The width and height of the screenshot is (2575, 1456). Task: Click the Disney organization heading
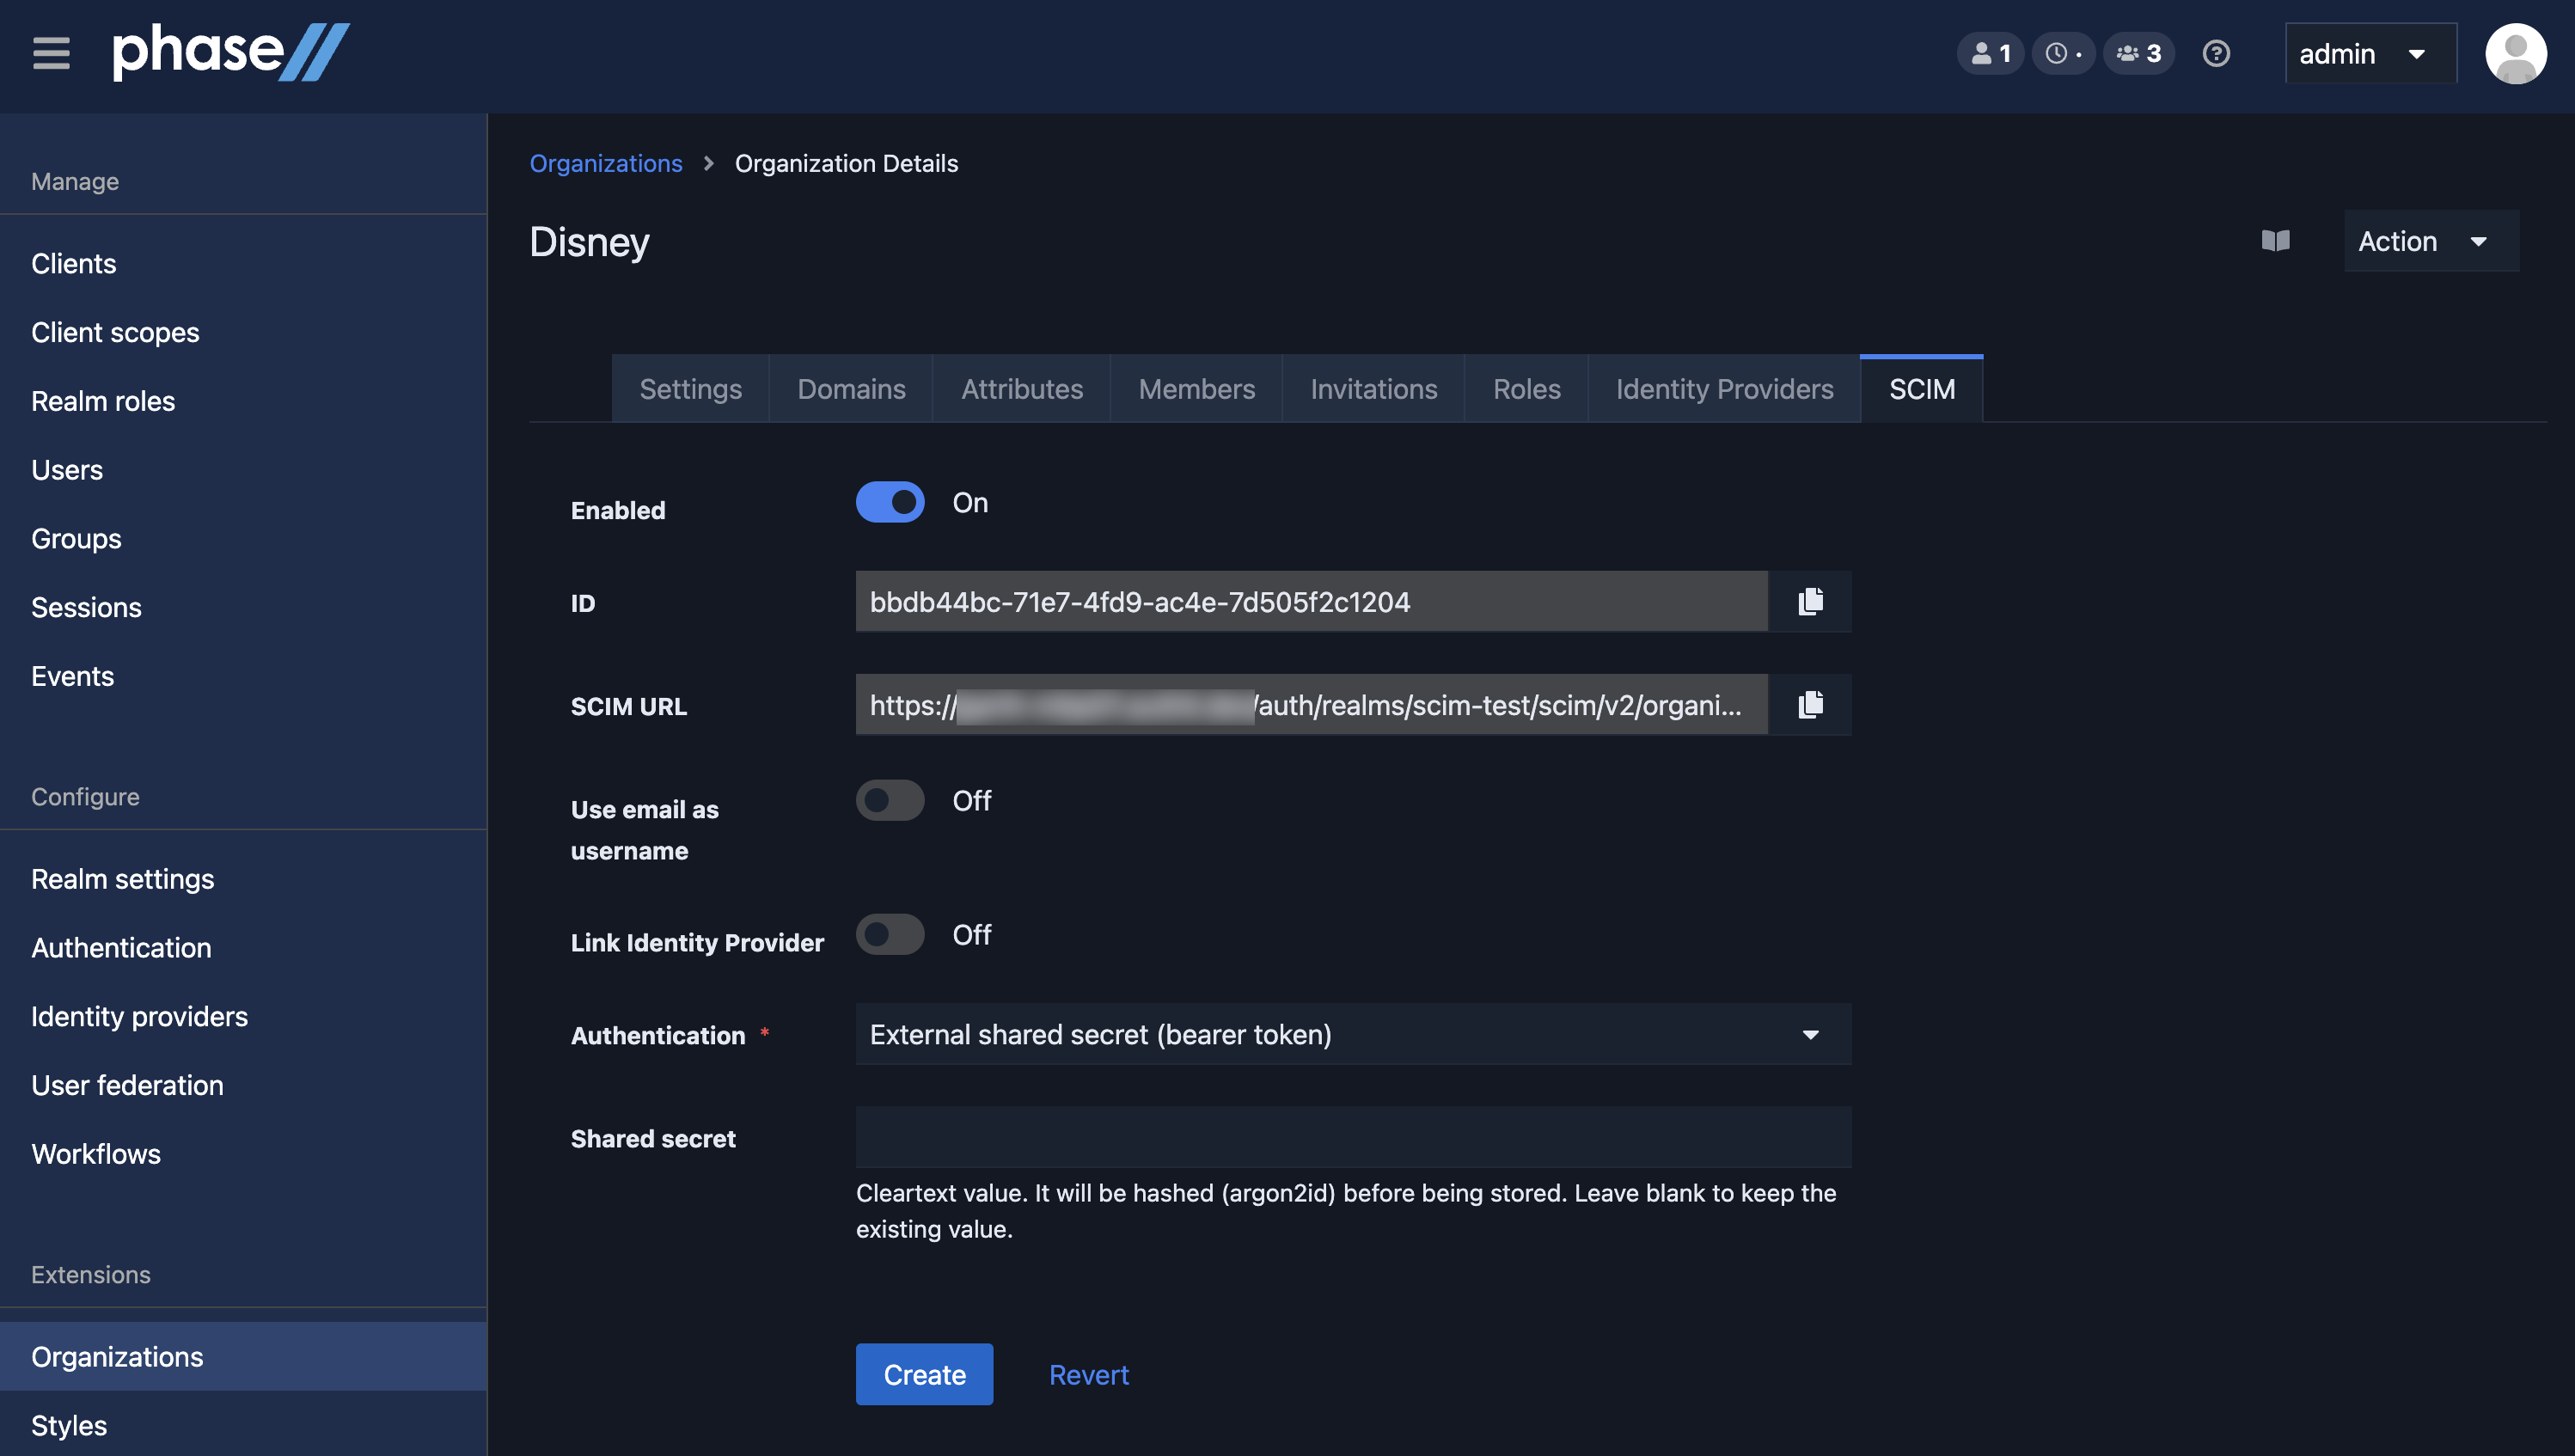[x=589, y=242]
